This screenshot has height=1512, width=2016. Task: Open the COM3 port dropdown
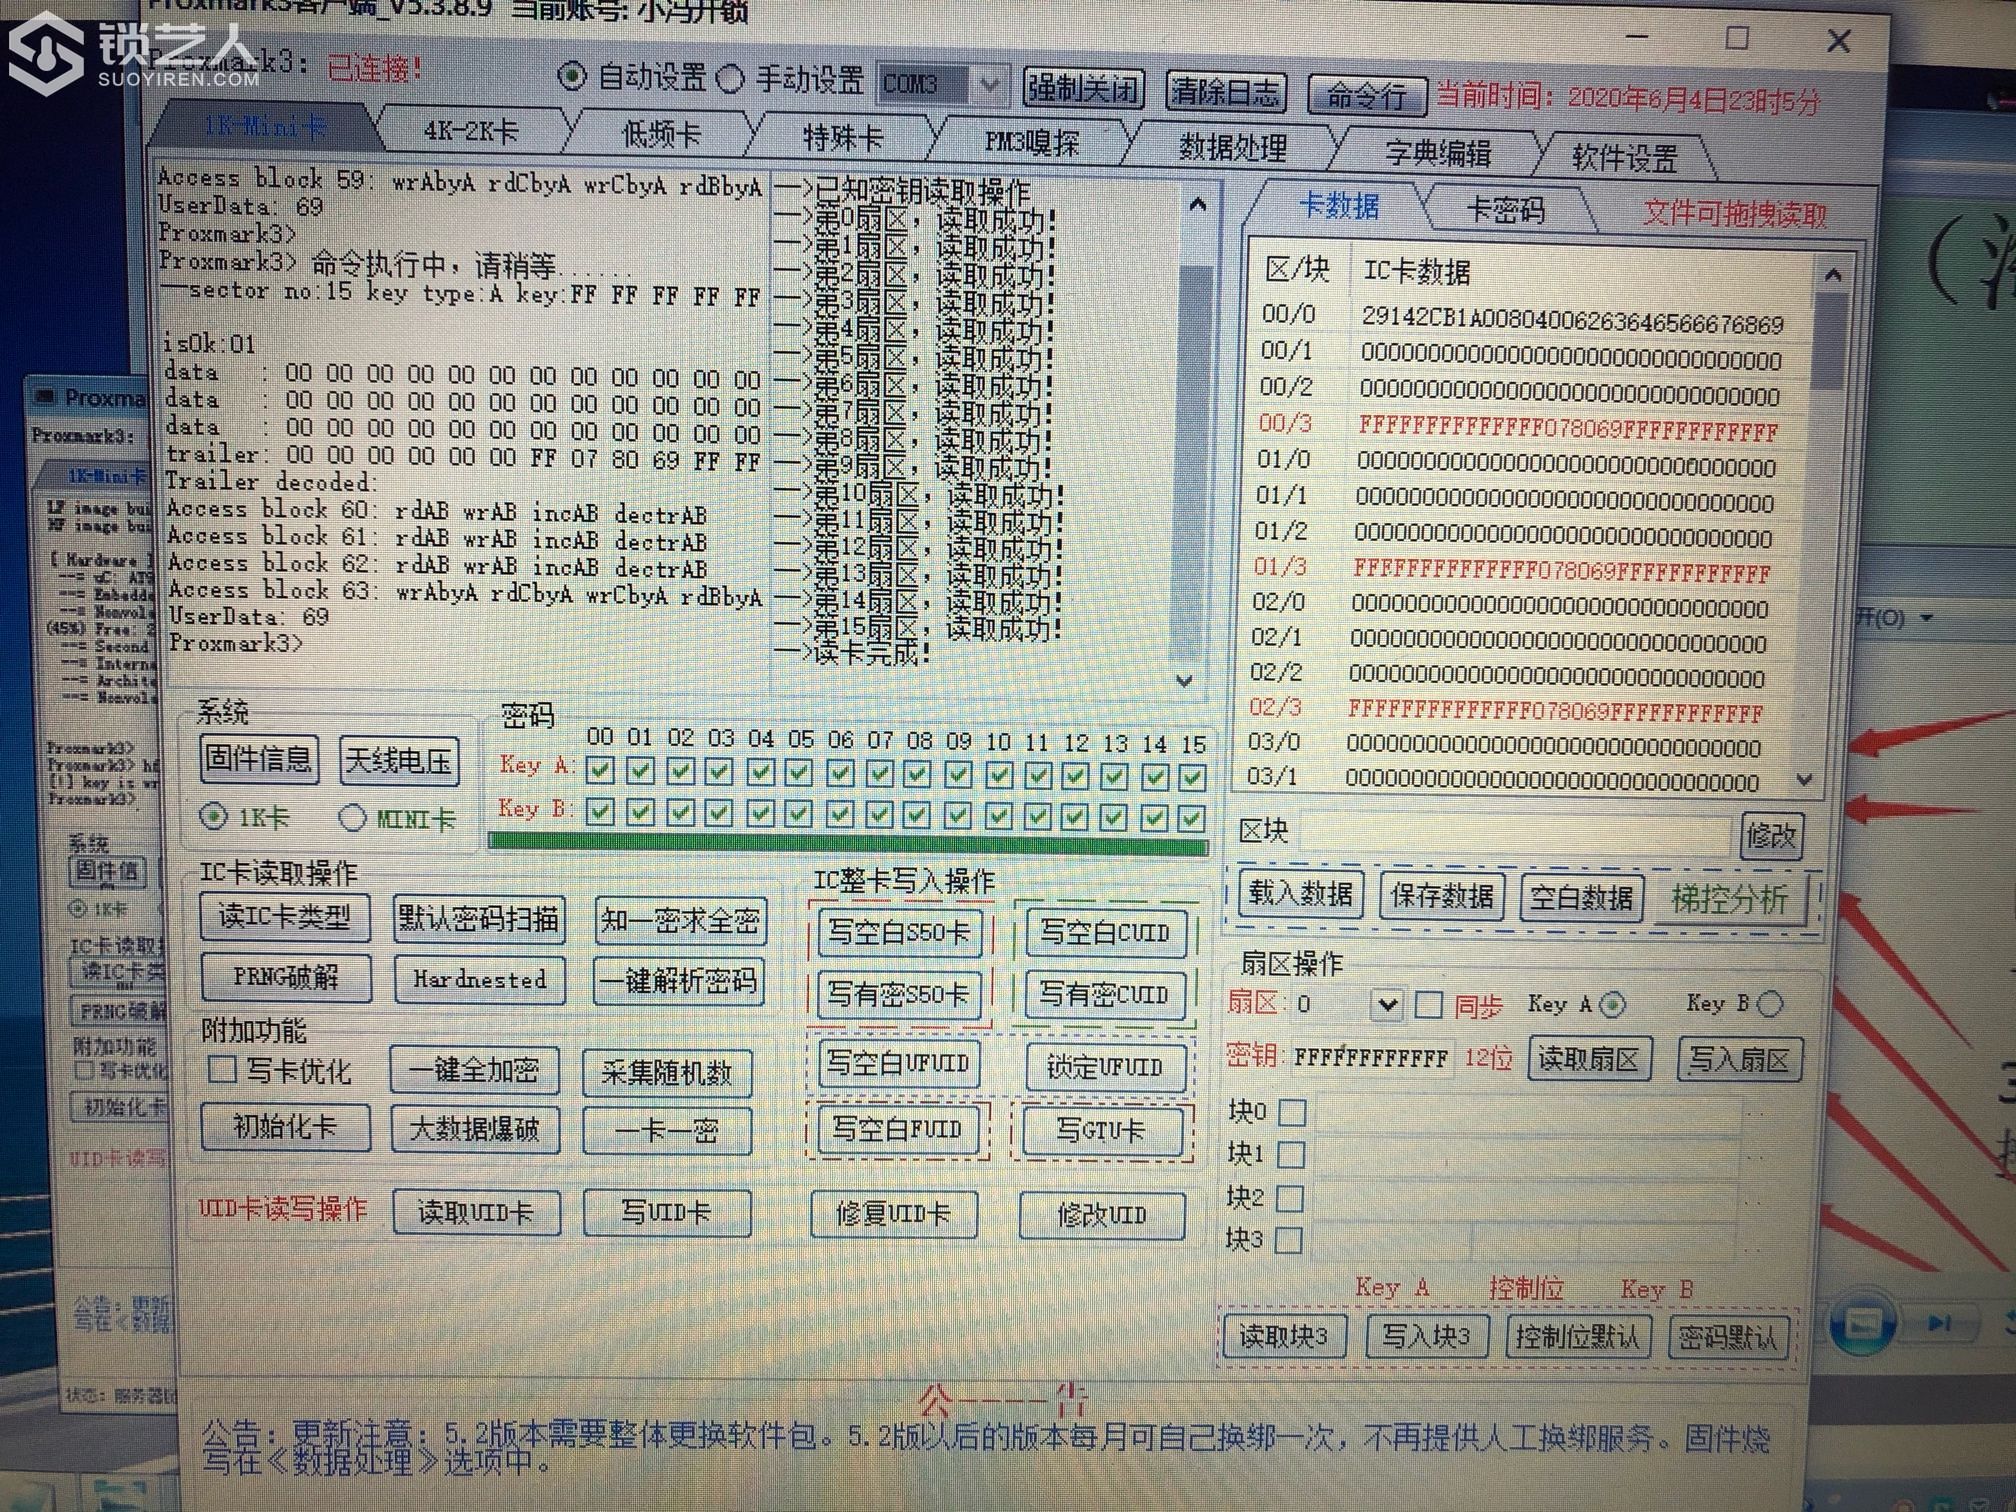[989, 85]
